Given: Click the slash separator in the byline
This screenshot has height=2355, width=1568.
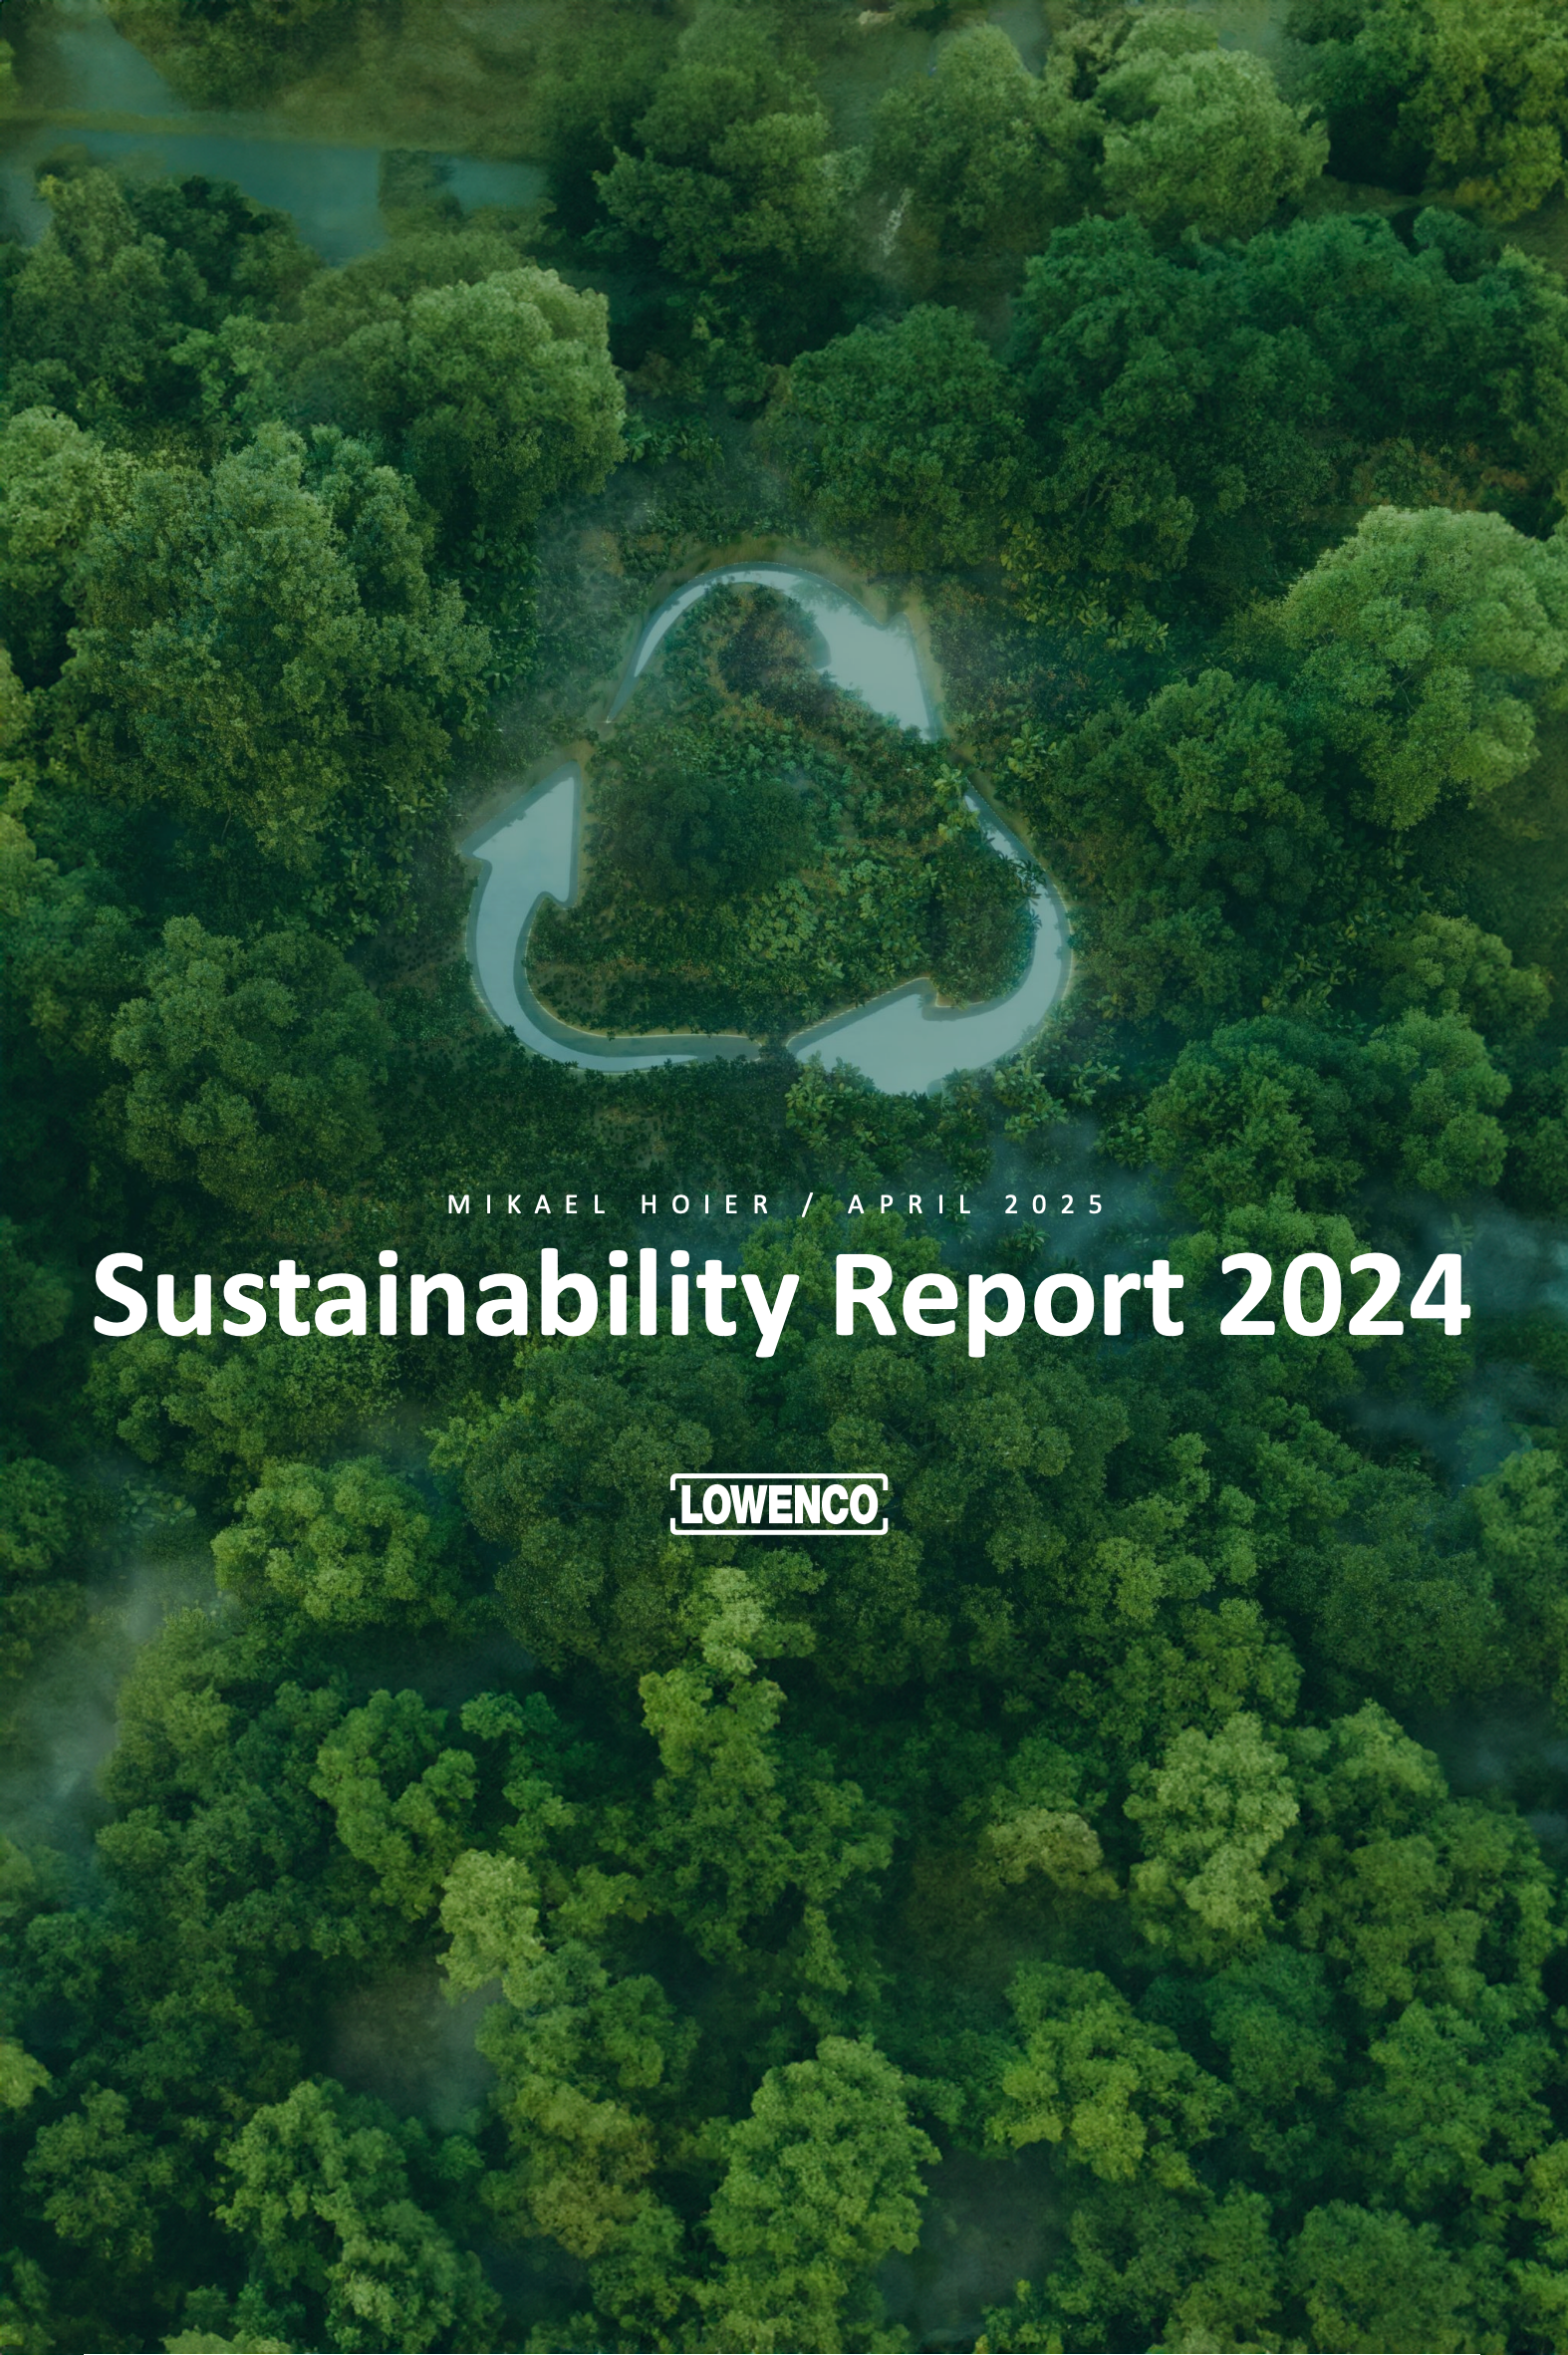Looking at the screenshot, I should (x=808, y=1205).
